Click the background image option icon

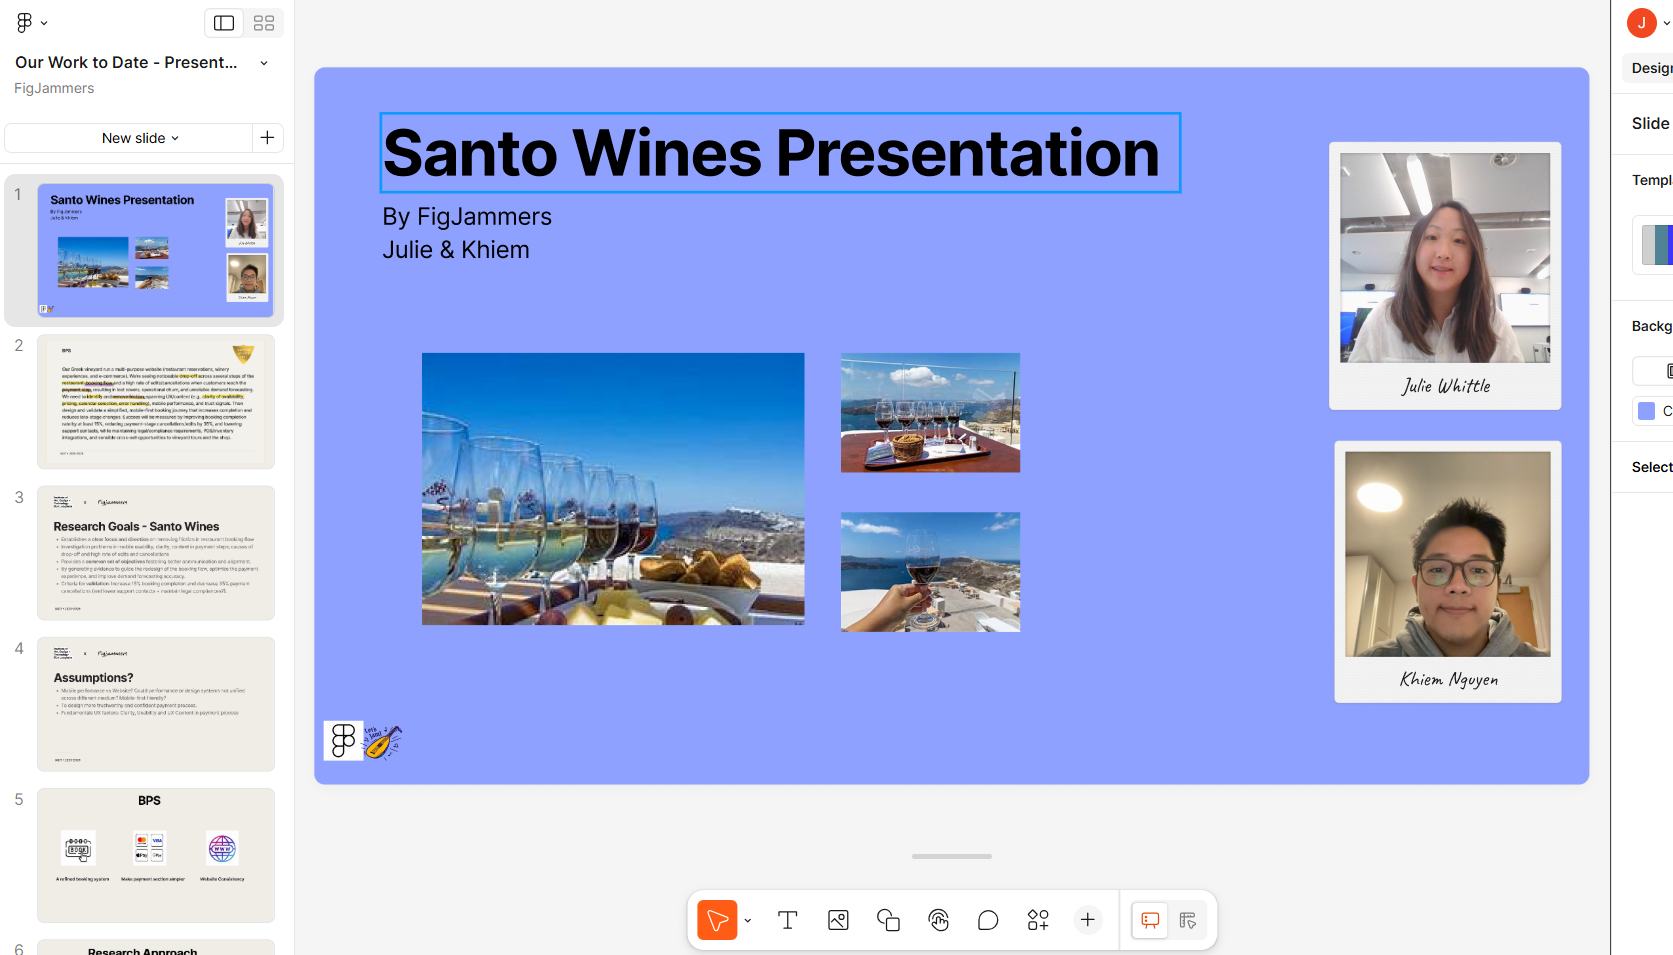click(1668, 371)
